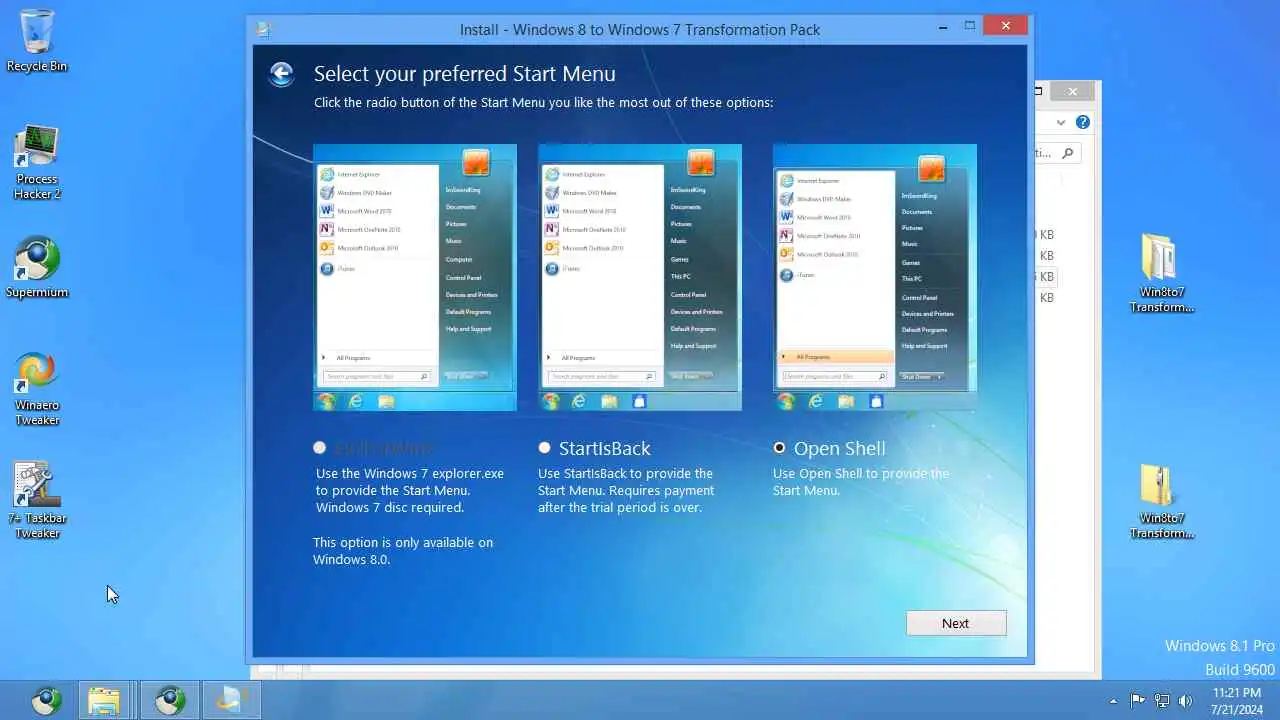Screen dimensions: 1280x720
Task: Click 'This option is only available on Windows 8.0.'
Action: [x=403, y=551]
